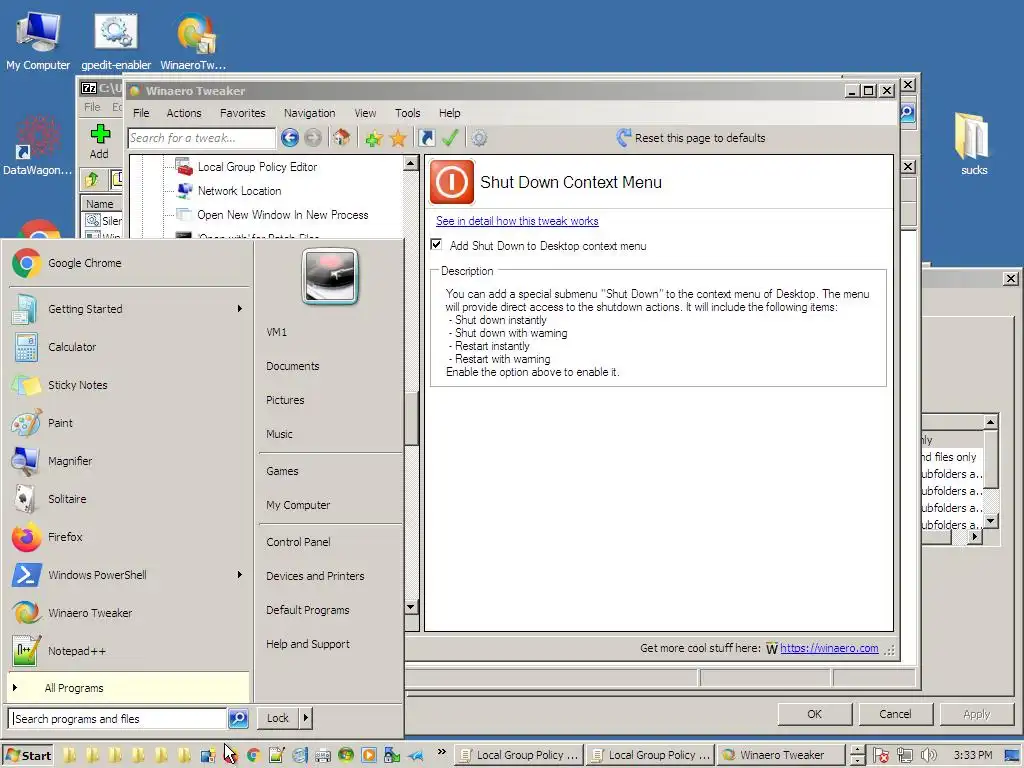Click the scroll-down arrow of the subfolders list in the background dialog
The width and height of the screenshot is (1024, 768).
coord(991,520)
